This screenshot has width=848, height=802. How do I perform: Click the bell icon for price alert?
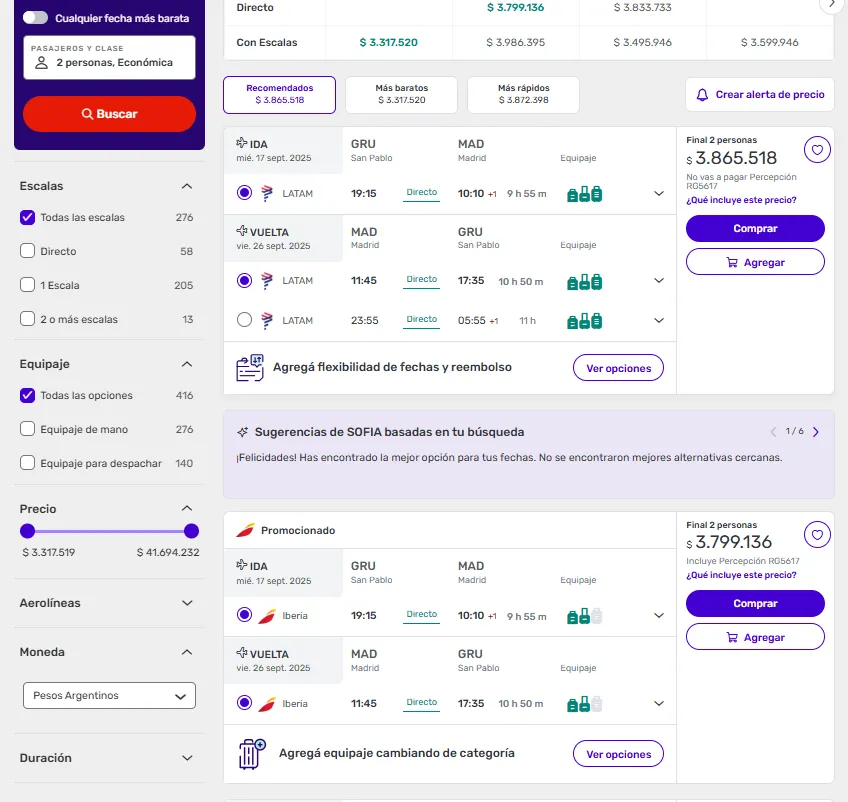702,95
